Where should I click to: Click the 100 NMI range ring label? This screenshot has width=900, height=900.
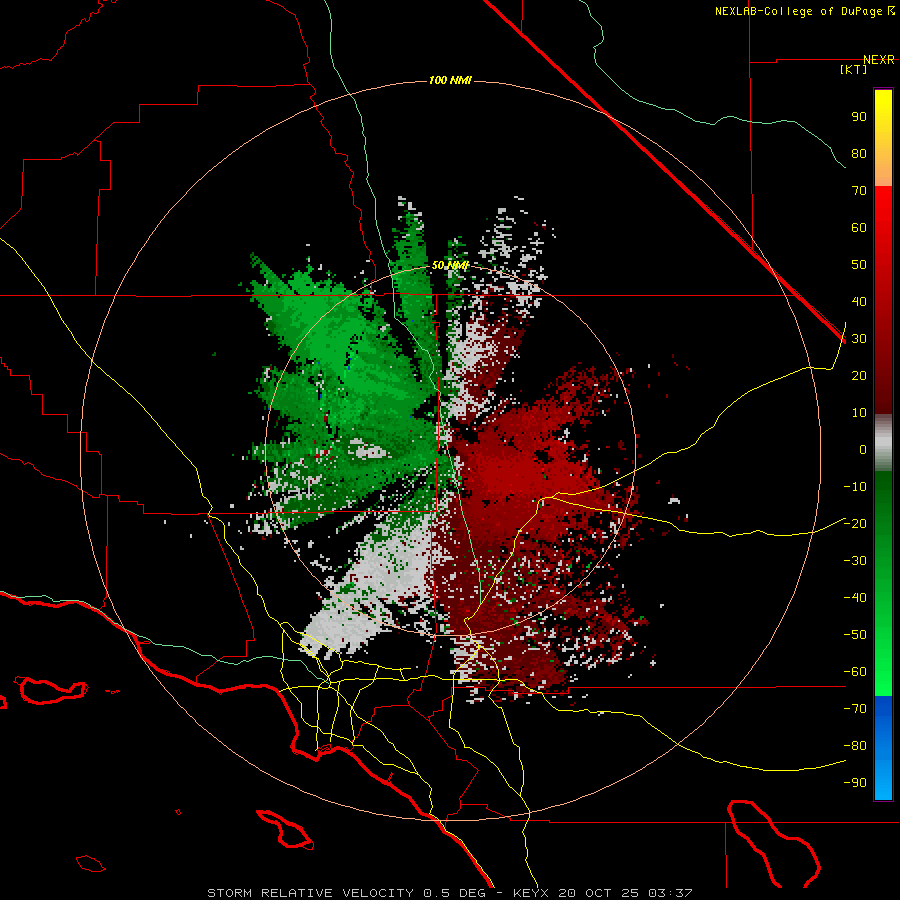coord(450,80)
